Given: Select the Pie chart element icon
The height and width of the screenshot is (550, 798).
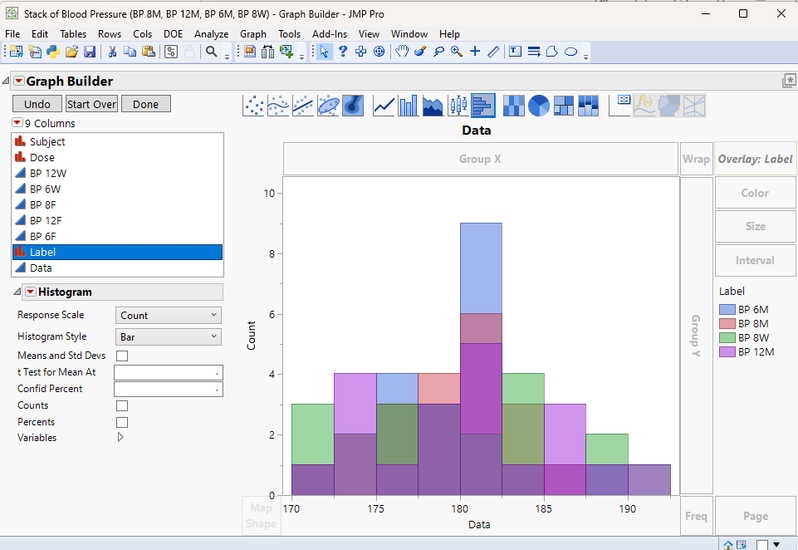Looking at the screenshot, I should [x=539, y=106].
